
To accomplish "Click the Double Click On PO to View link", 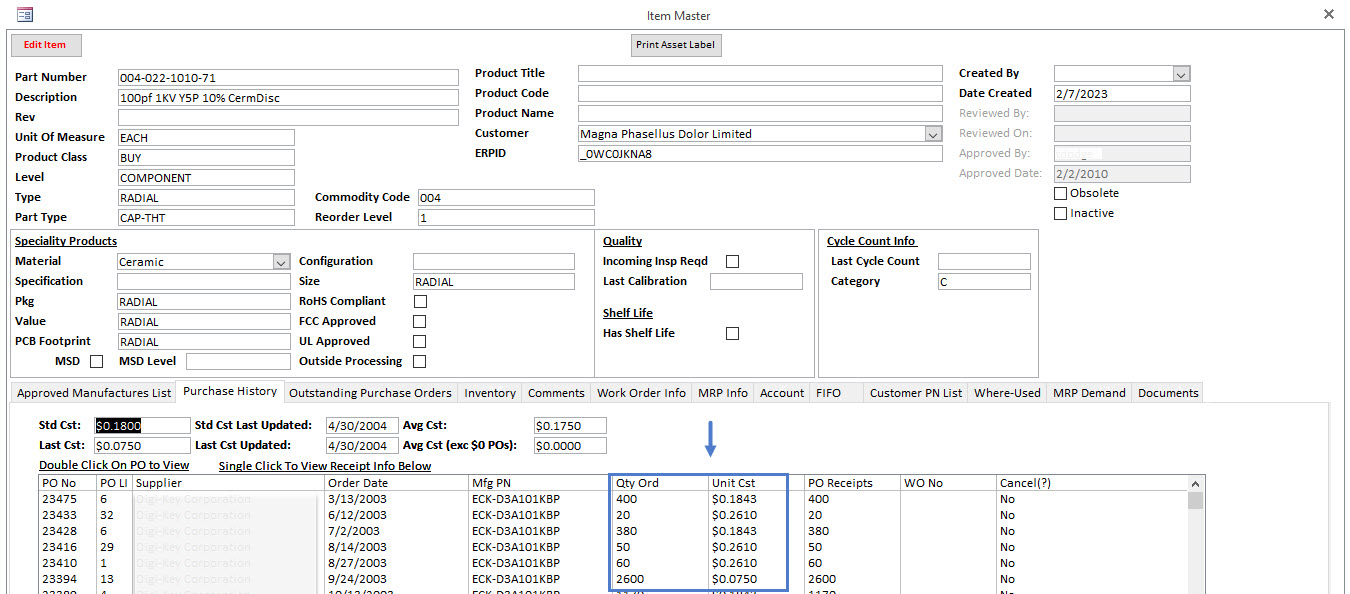I will tap(113, 465).
